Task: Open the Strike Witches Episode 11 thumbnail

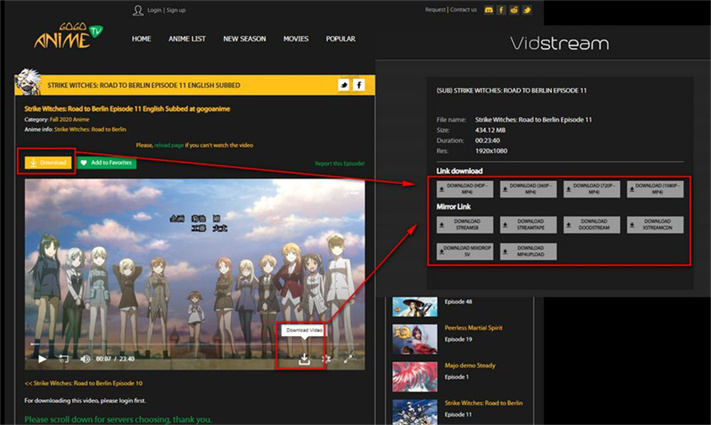Action: [x=415, y=412]
